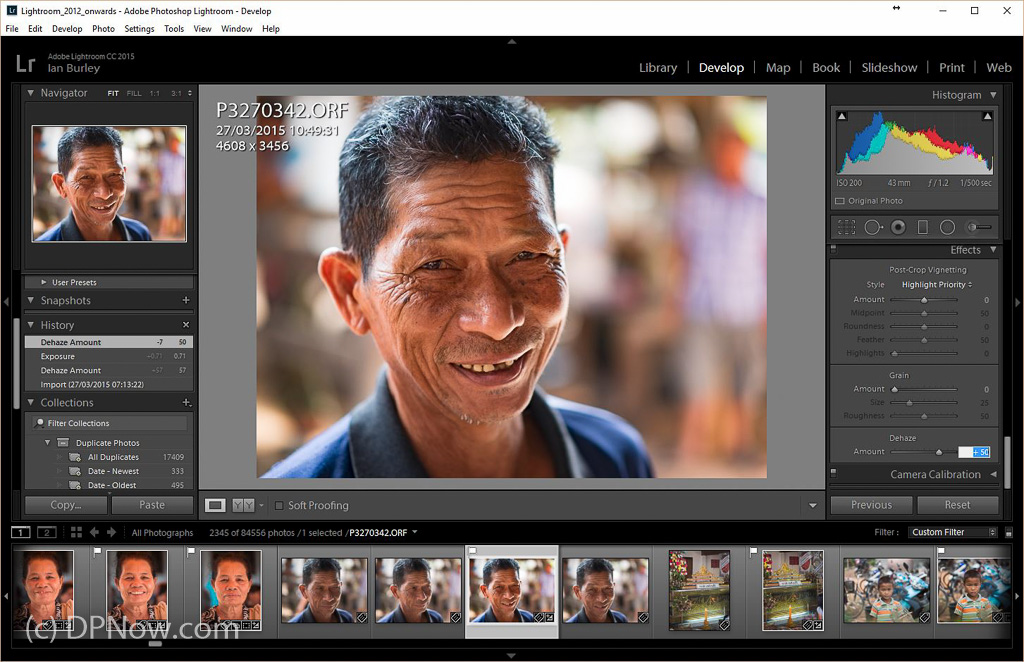Click the Copy... settings button

[66, 505]
